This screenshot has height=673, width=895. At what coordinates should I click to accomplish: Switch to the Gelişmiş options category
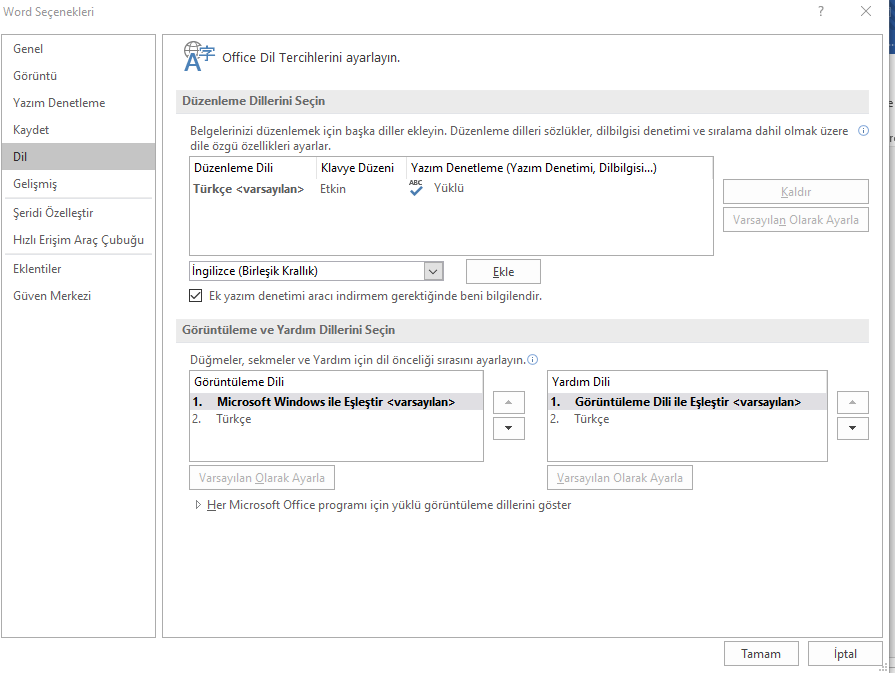click(x=35, y=184)
